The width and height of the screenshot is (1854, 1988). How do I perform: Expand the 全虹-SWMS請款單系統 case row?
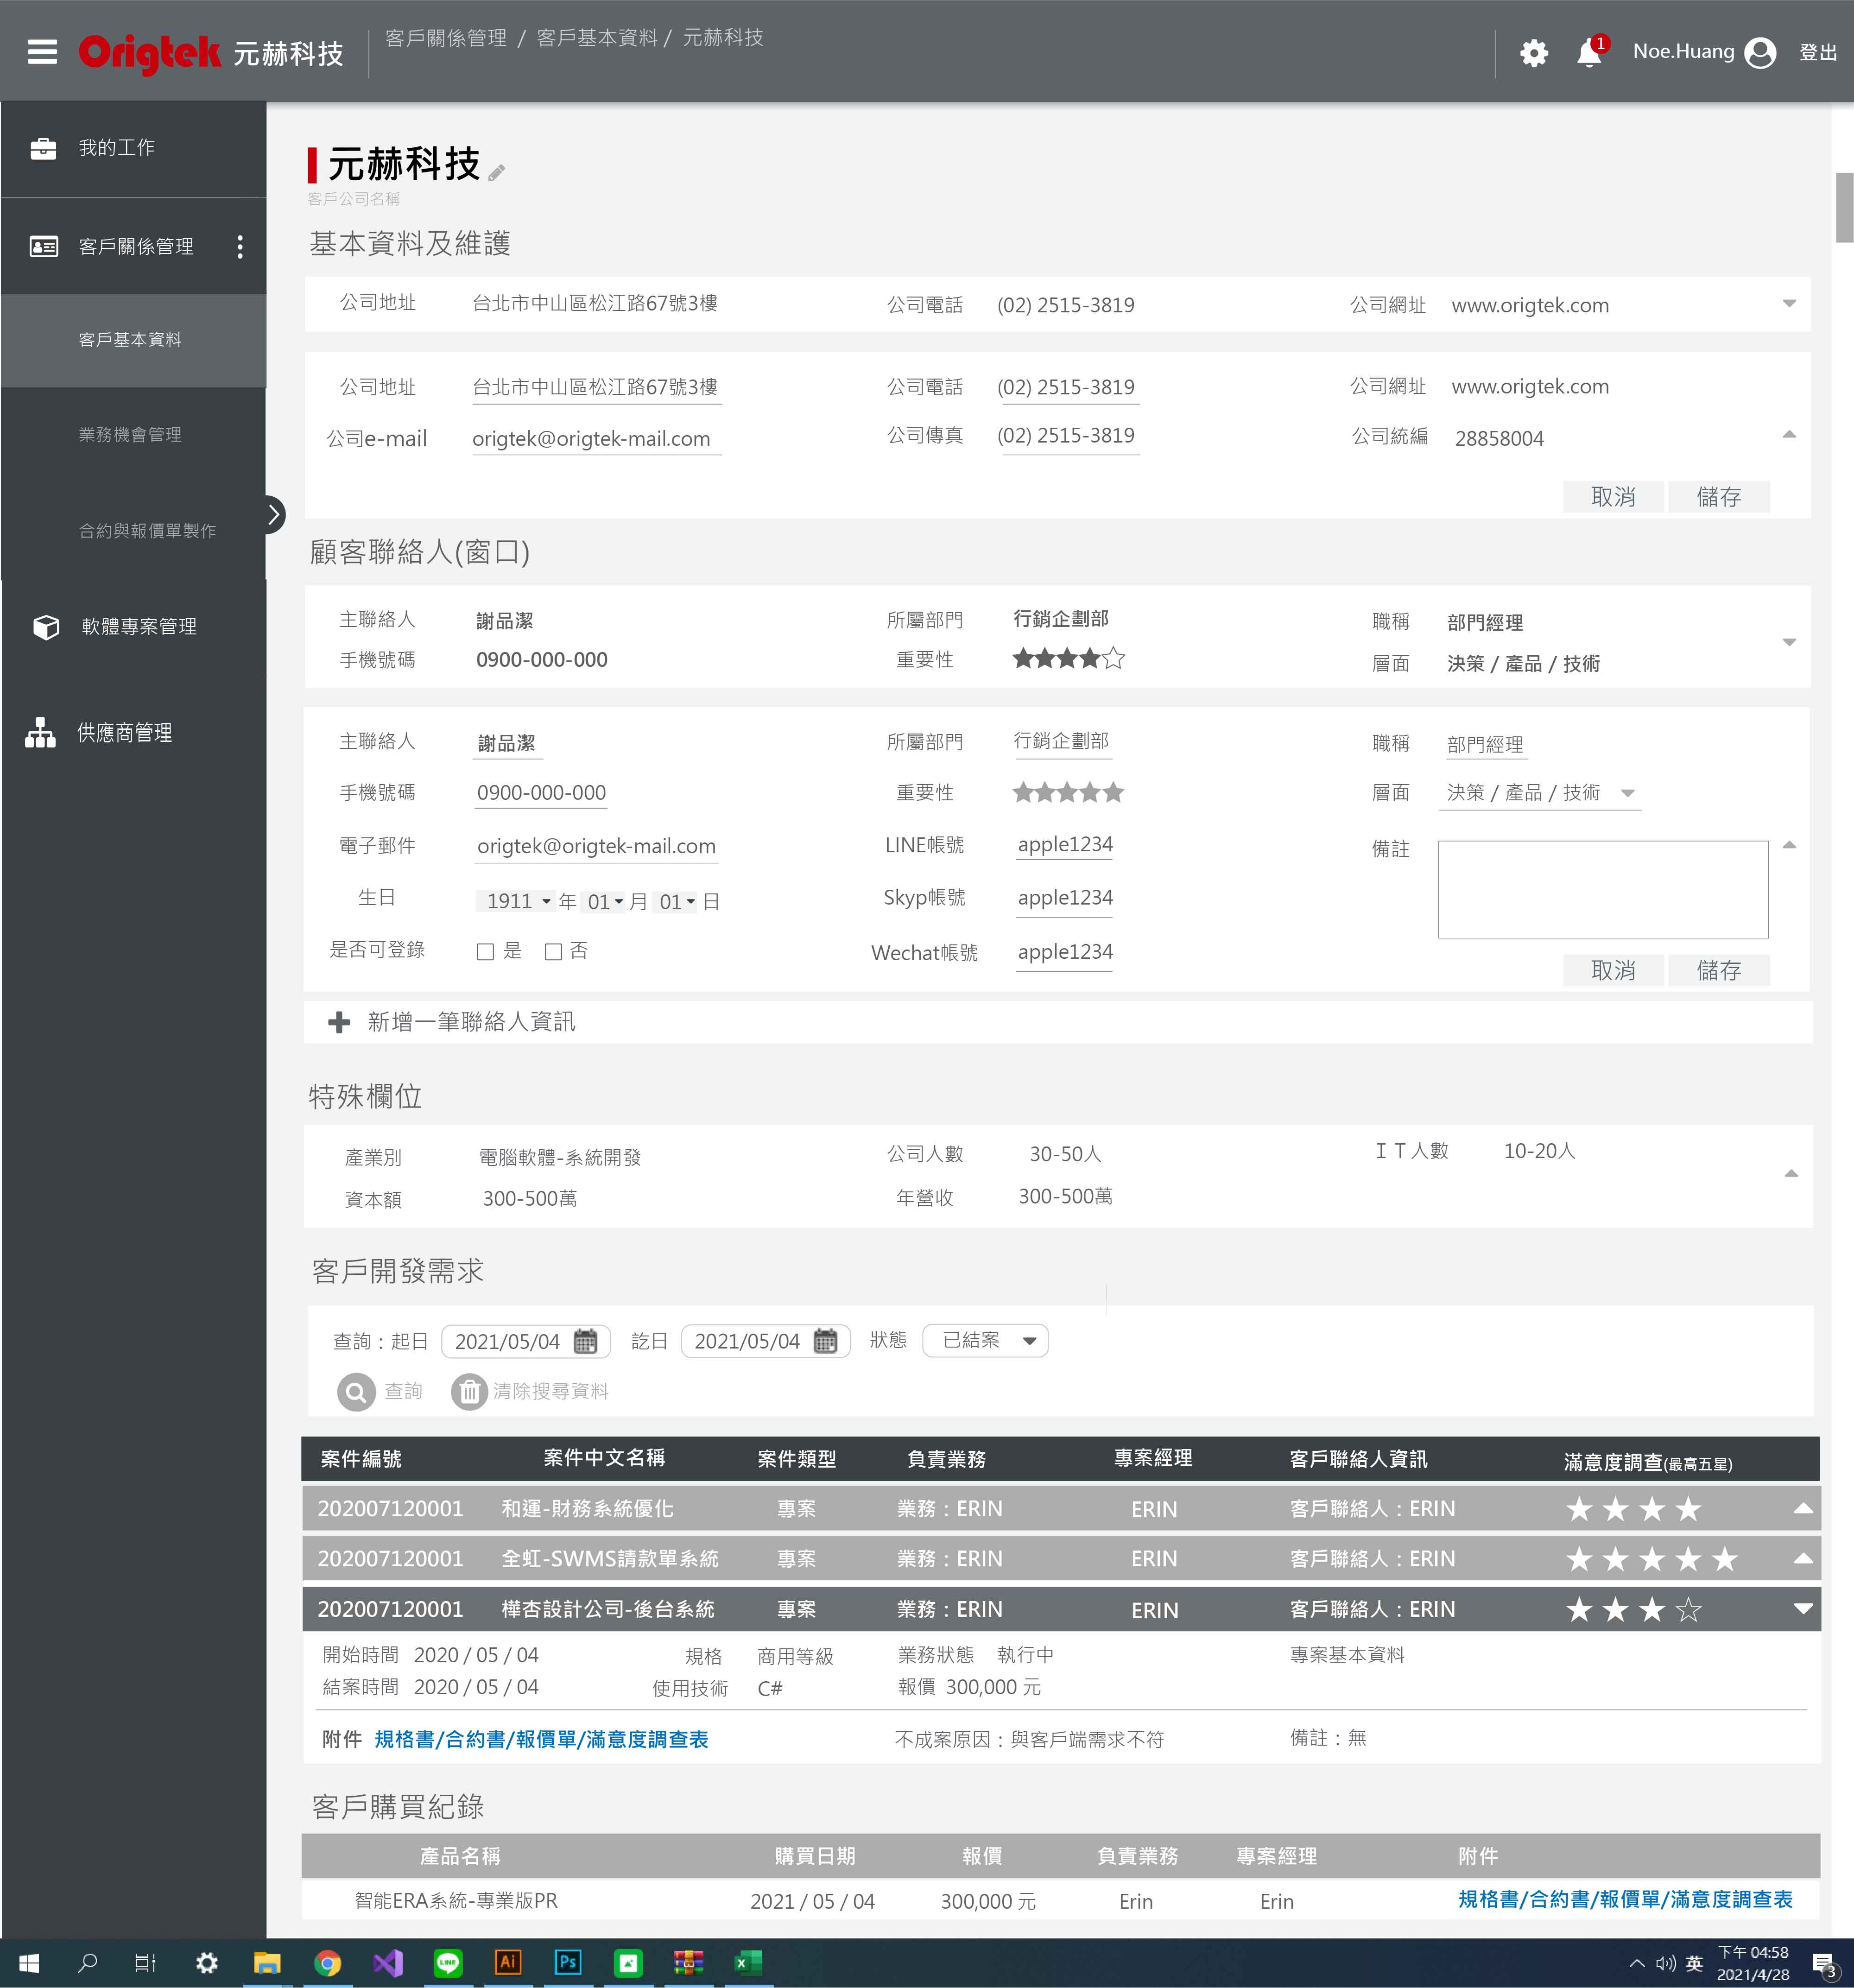[x=1803, y=1559]
